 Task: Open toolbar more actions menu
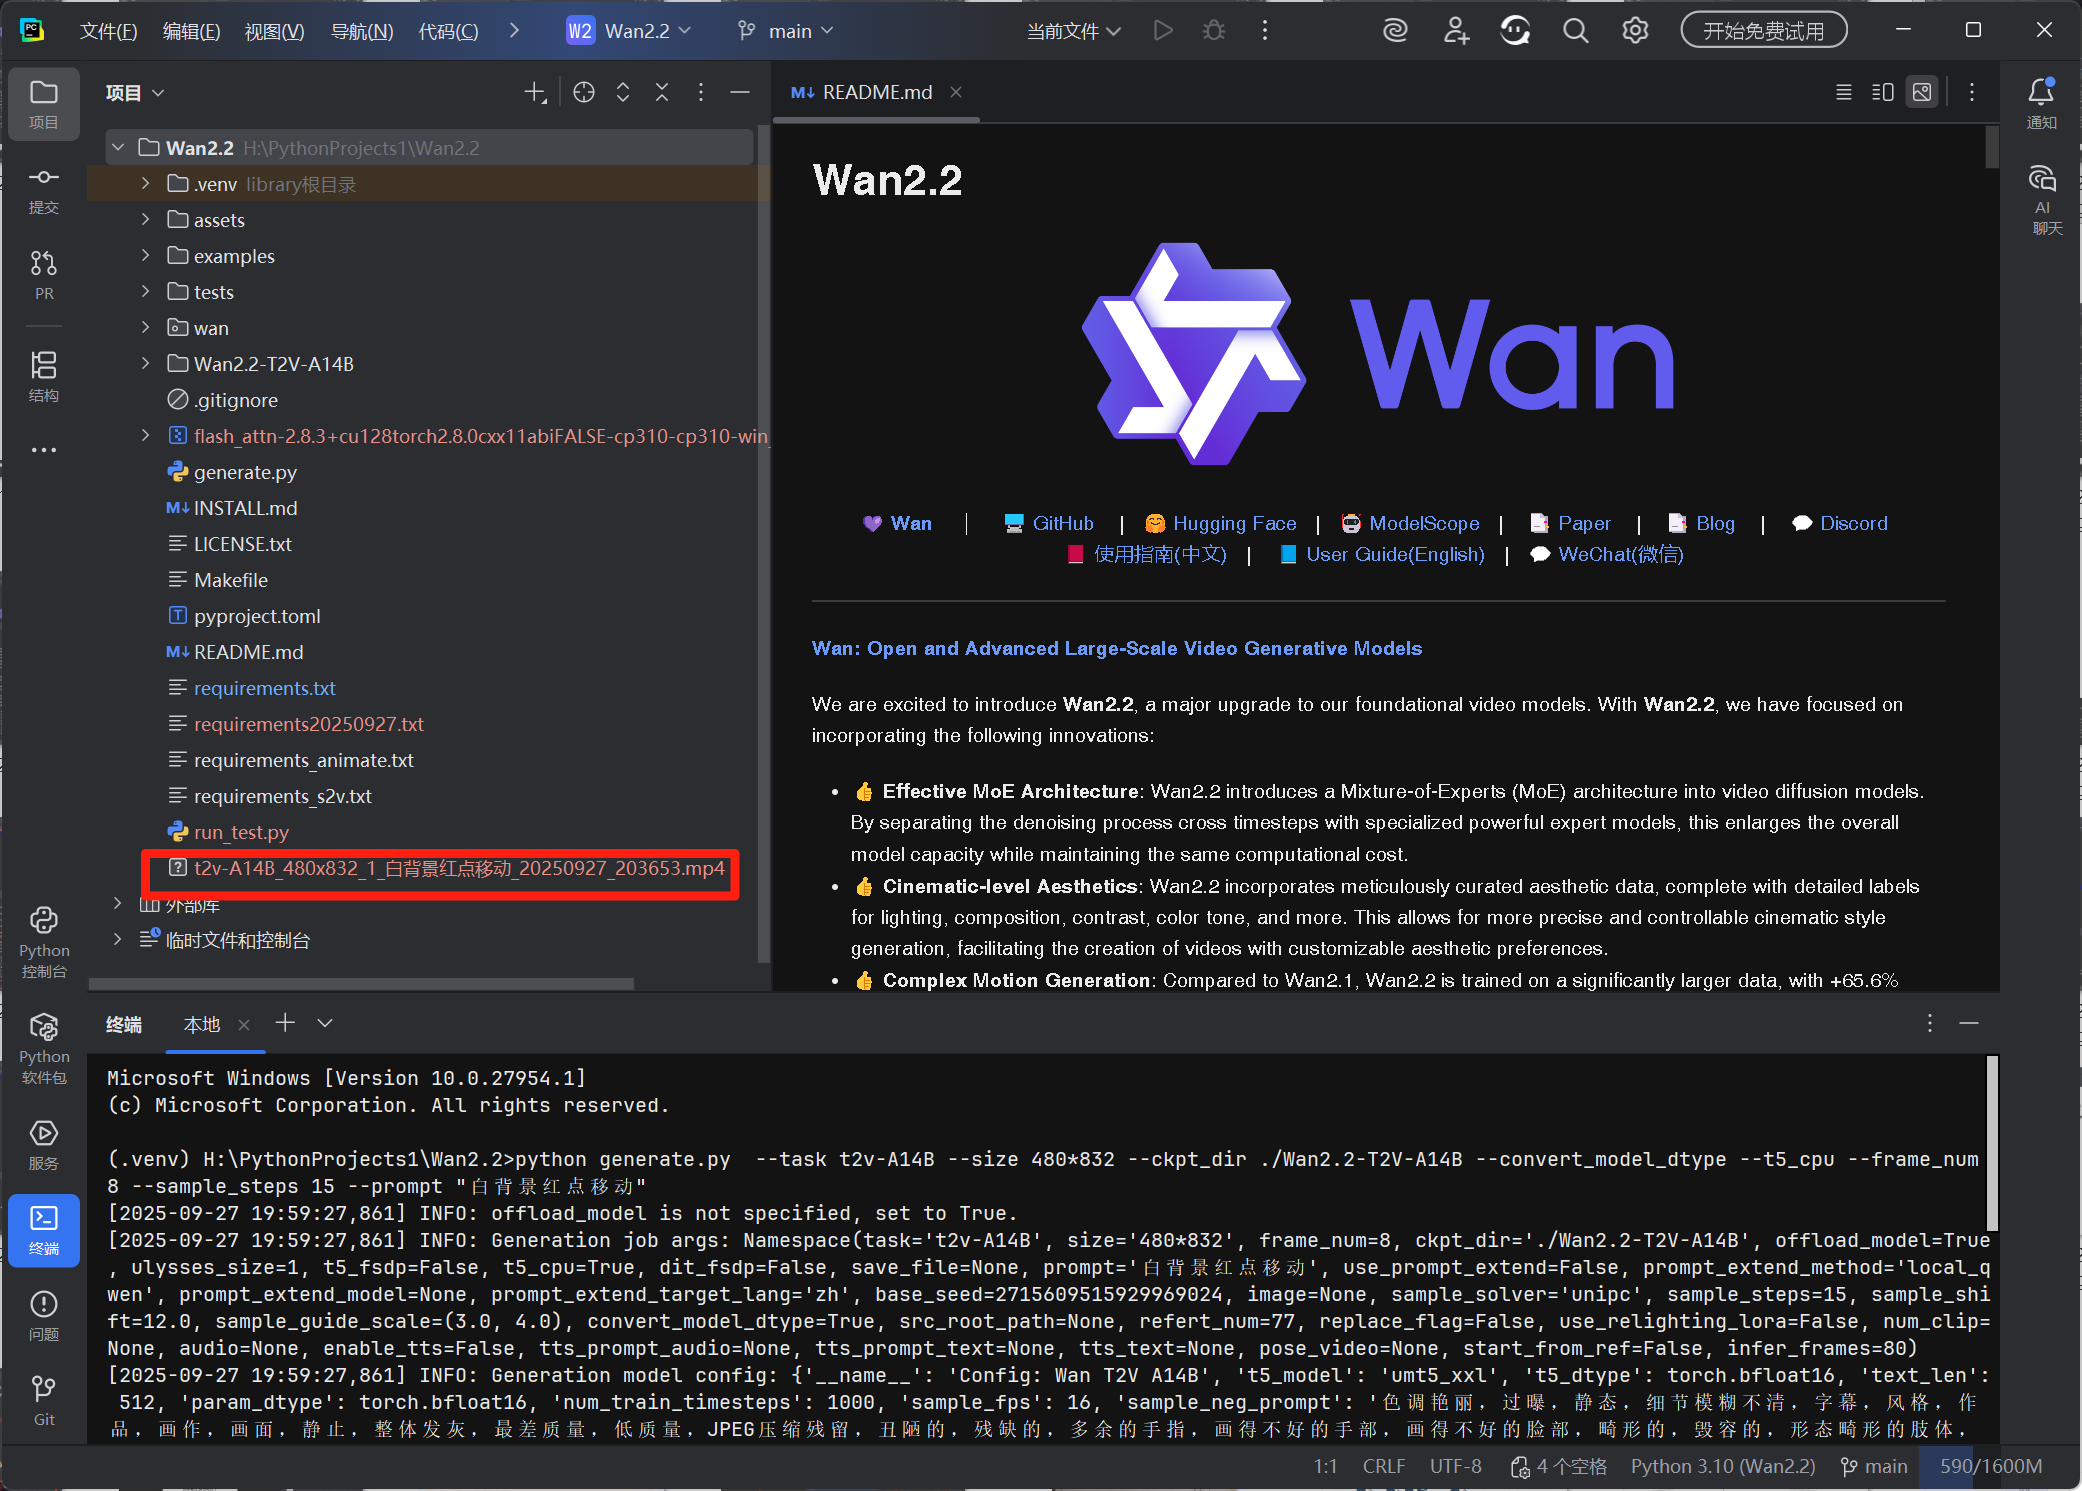tap(1265, 31)
